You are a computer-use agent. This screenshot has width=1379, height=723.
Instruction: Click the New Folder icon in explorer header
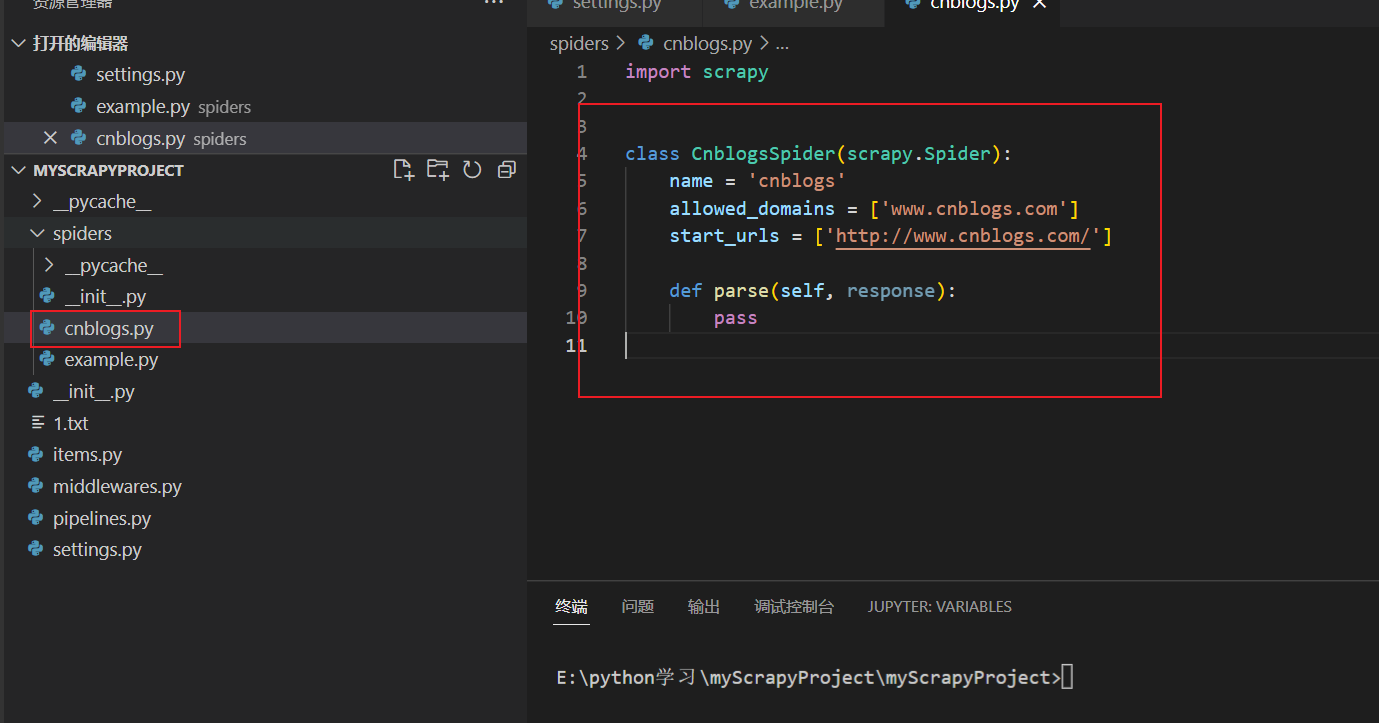438,170
